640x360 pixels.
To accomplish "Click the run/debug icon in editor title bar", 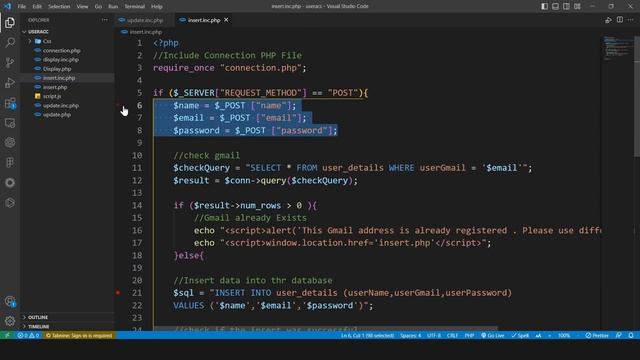I will (608, 20).
